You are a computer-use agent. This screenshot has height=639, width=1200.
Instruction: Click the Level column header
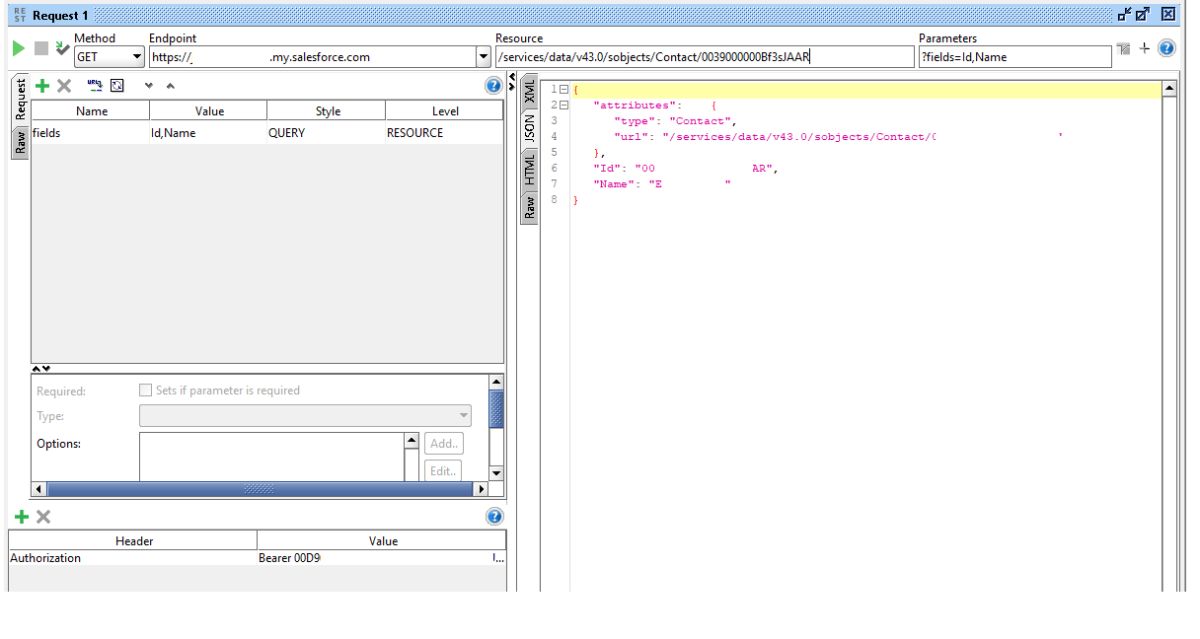coord(444,112)
